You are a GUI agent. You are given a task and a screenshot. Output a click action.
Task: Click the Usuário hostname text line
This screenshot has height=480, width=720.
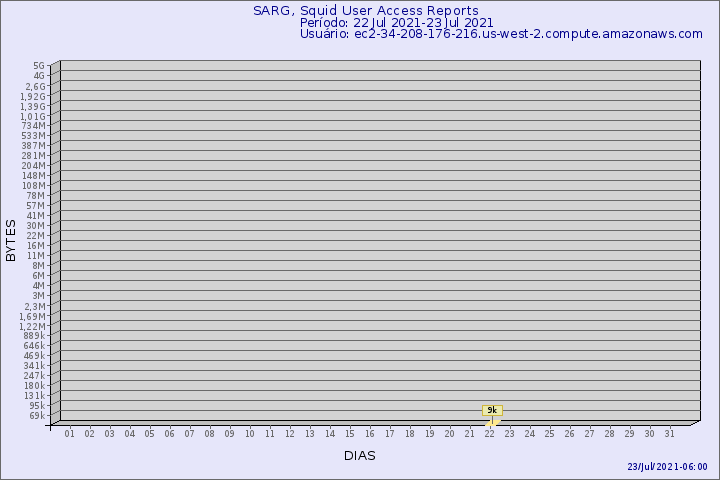click(501, 34)
